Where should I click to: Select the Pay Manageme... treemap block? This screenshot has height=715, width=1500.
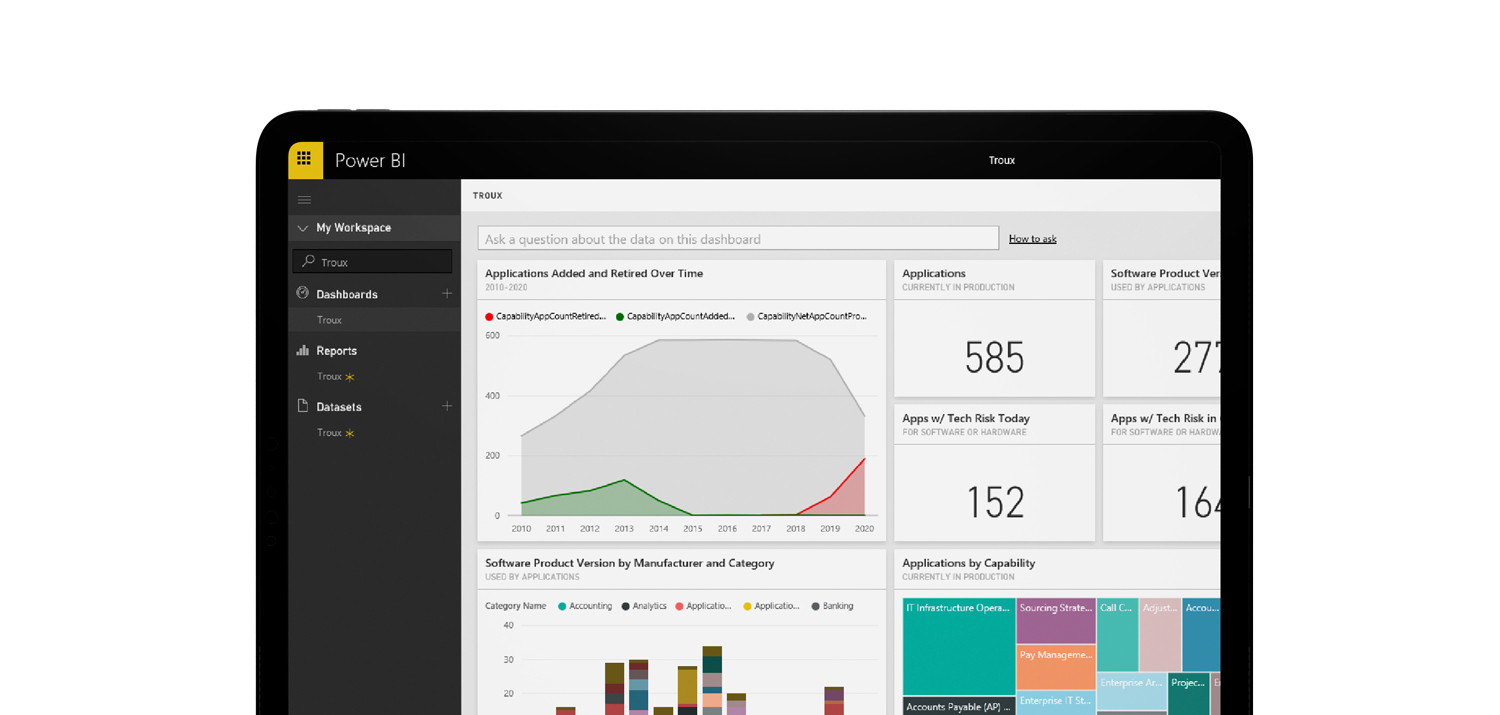1056,667
